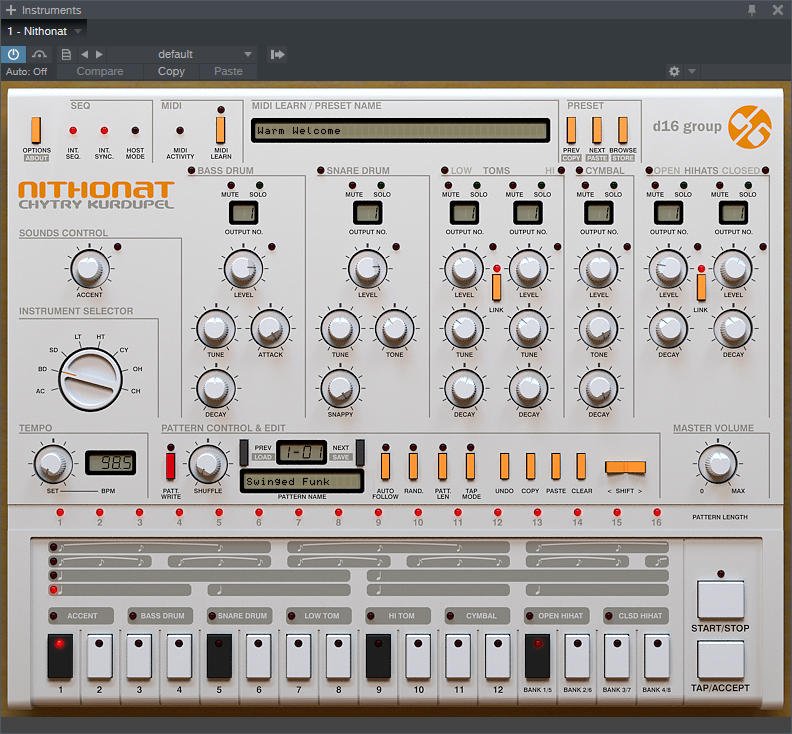Click the Copy button in the toolbar

tap(171, 71)
